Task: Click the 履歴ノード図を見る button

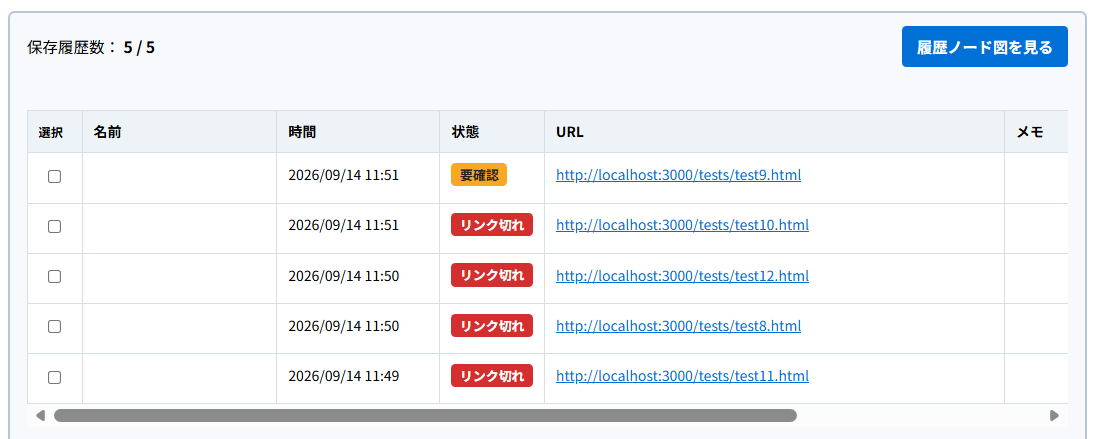Action: (x=984, y=47)
